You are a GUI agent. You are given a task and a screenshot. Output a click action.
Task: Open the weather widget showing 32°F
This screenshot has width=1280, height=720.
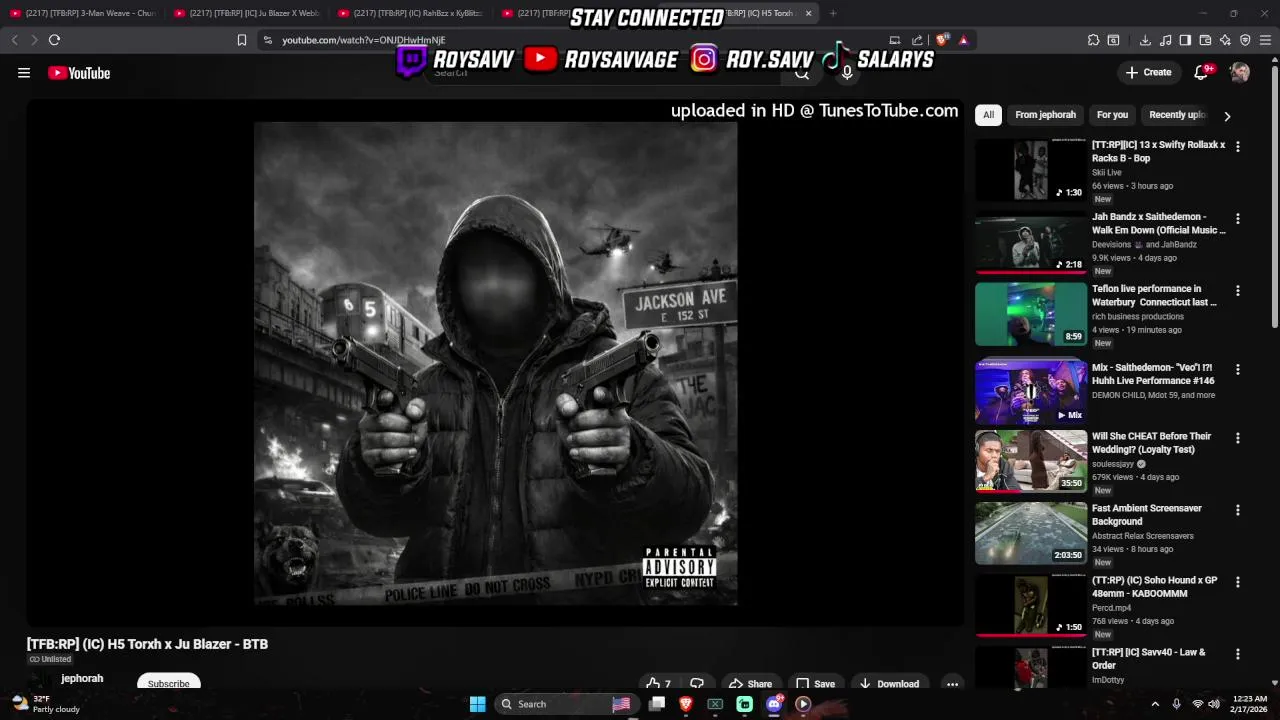[x=45, y=704]
